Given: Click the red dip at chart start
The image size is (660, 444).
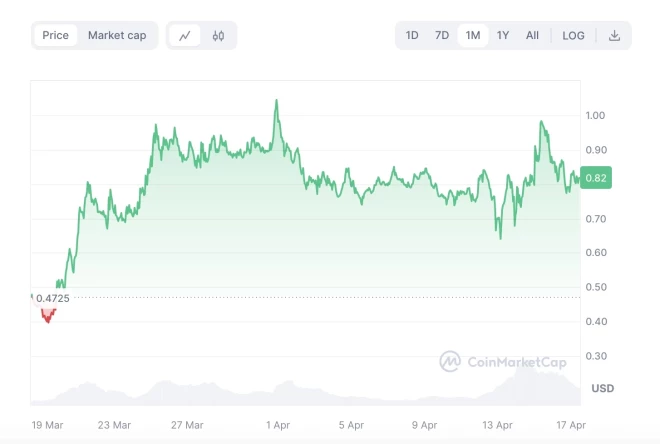Looking at the screenshot, I should point(47,315).
